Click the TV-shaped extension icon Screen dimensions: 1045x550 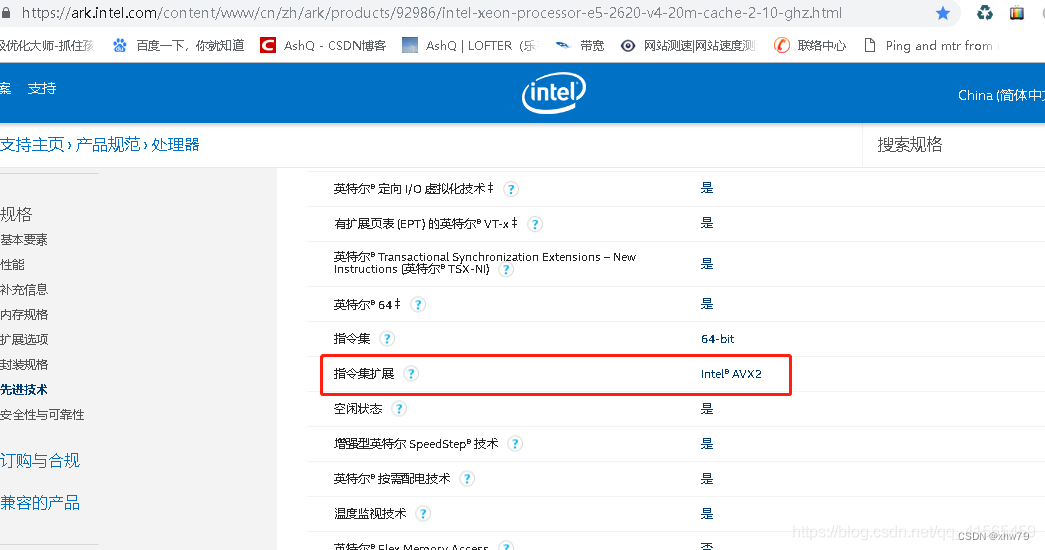point(1017,13)
